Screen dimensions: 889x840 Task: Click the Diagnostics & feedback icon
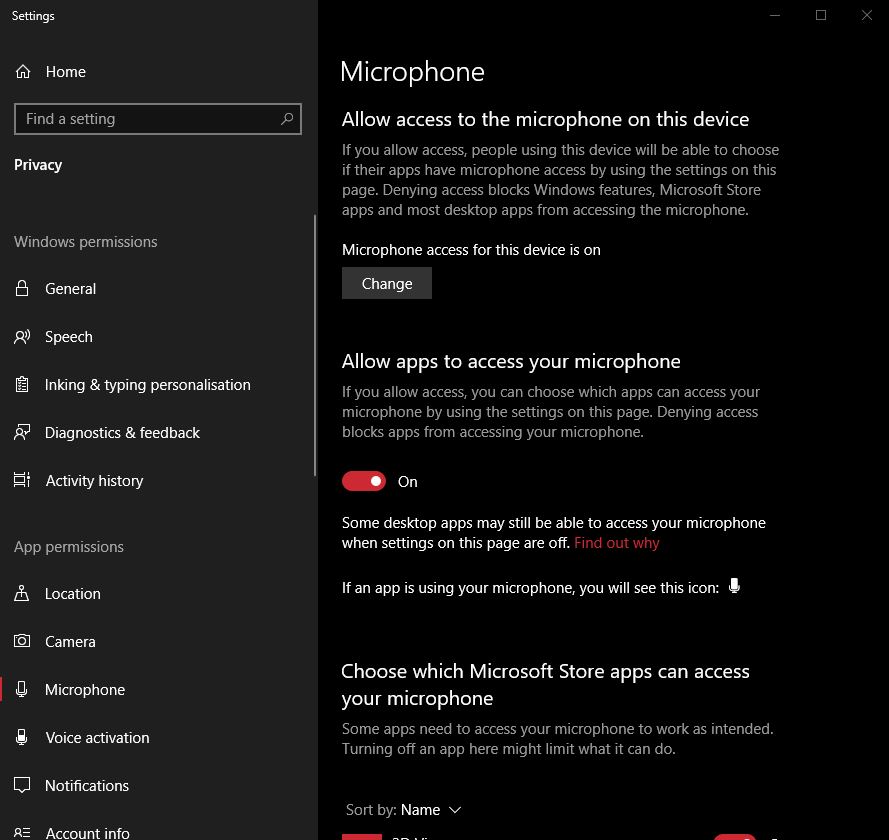pyautogui.click(x=22, y=432)
